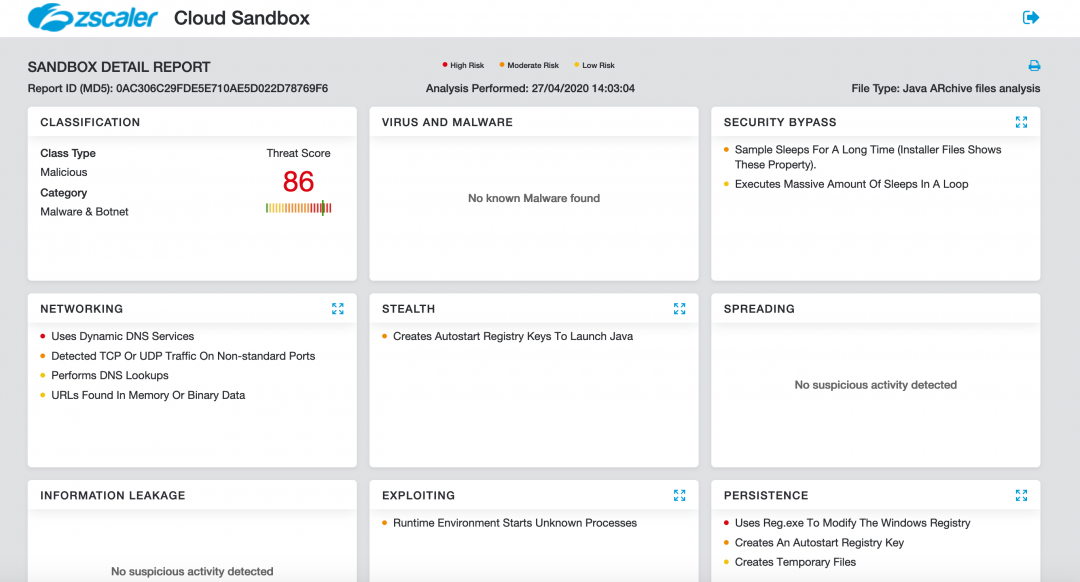Expand the Exploiting panel

pos(679,495)
